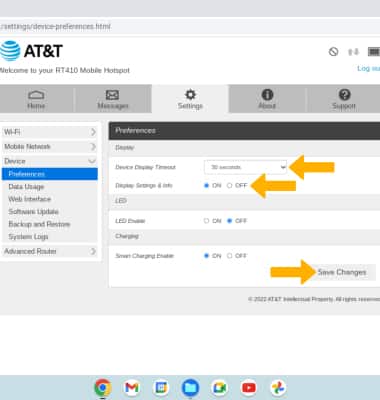Open Backup and Restore settings
This screenshot has height=400, width=380.
coord(39,224)
